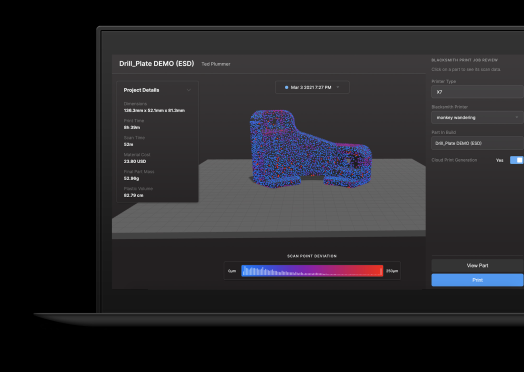Open the Ted Plummer owner name
This screenshot has height=373, width=525.
click(x=216, y=64)
